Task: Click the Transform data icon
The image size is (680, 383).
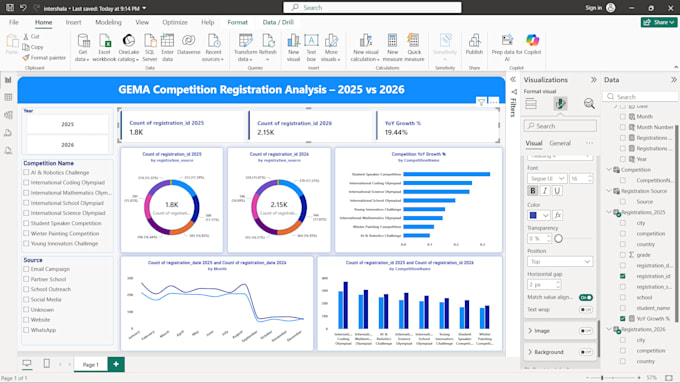Action: click(x=245, y=41)
